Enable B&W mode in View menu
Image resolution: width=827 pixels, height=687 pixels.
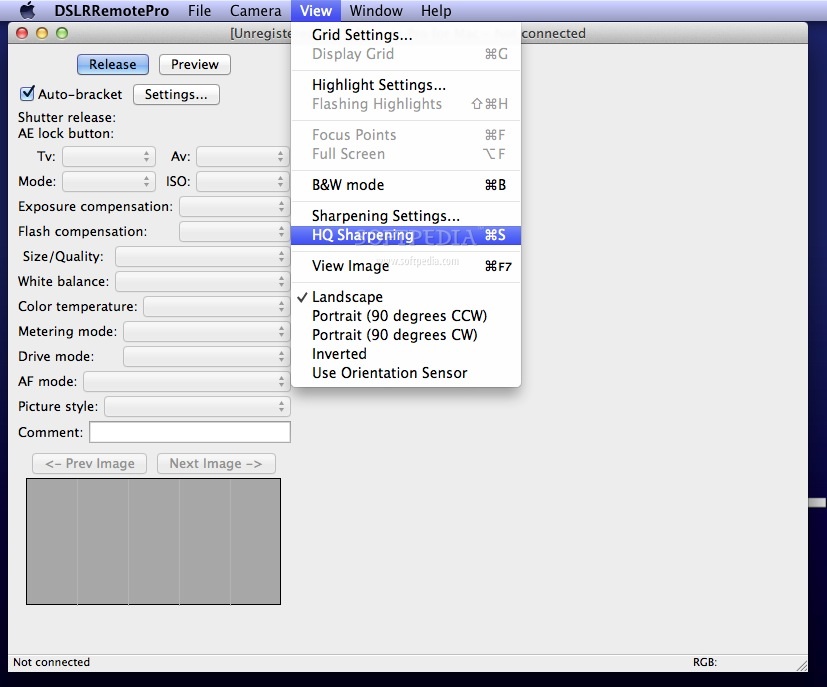(347, 185)
